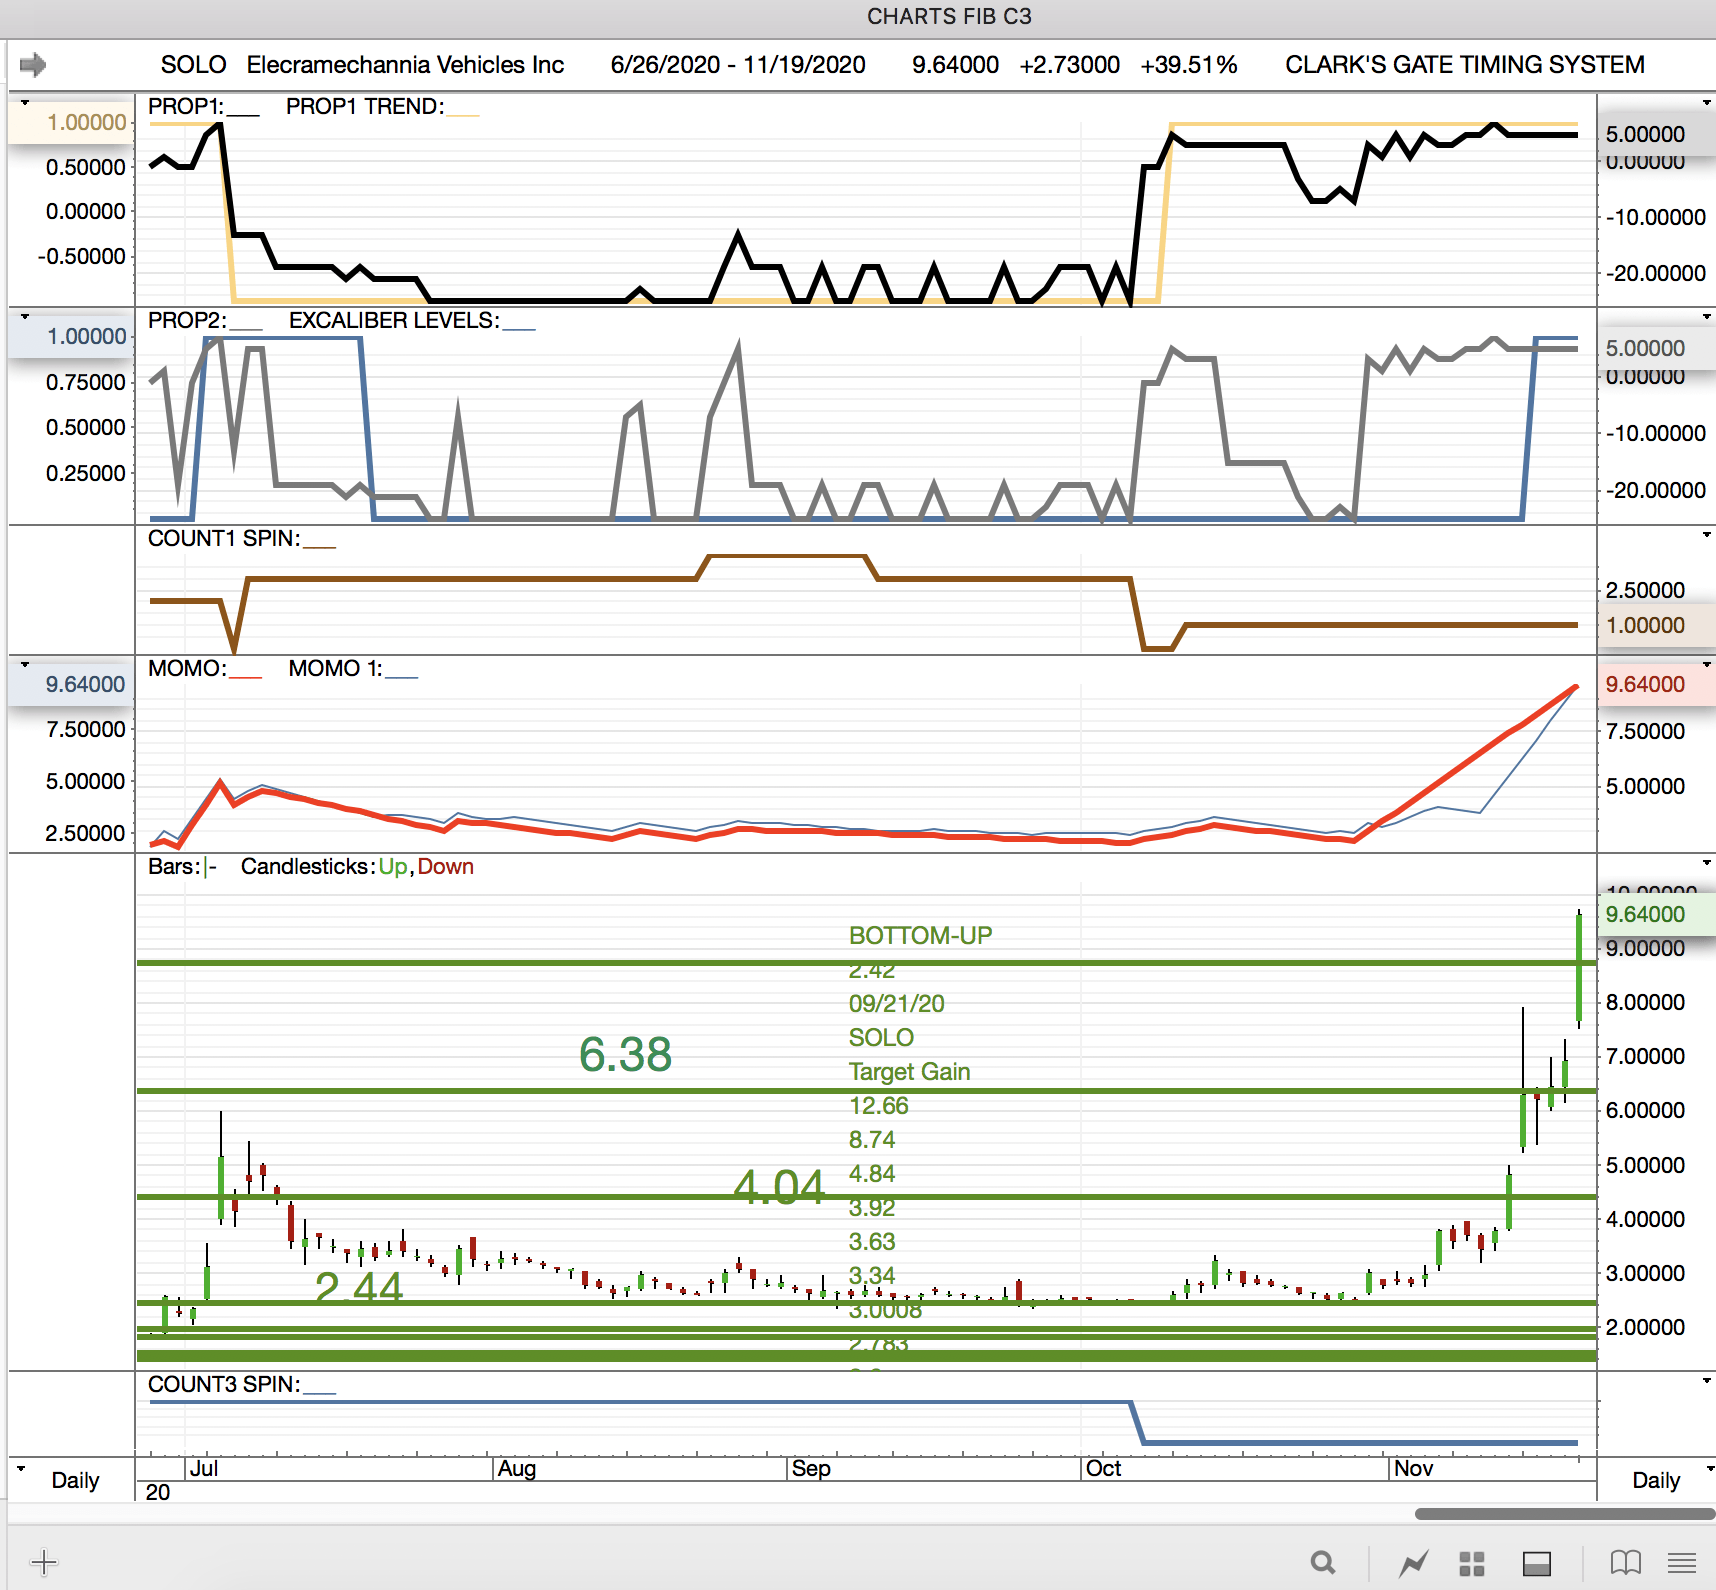The width and height of the screenshot is (1716, 1590).
Task: Click the Candlesticks Up legend text
Action: 392,867
